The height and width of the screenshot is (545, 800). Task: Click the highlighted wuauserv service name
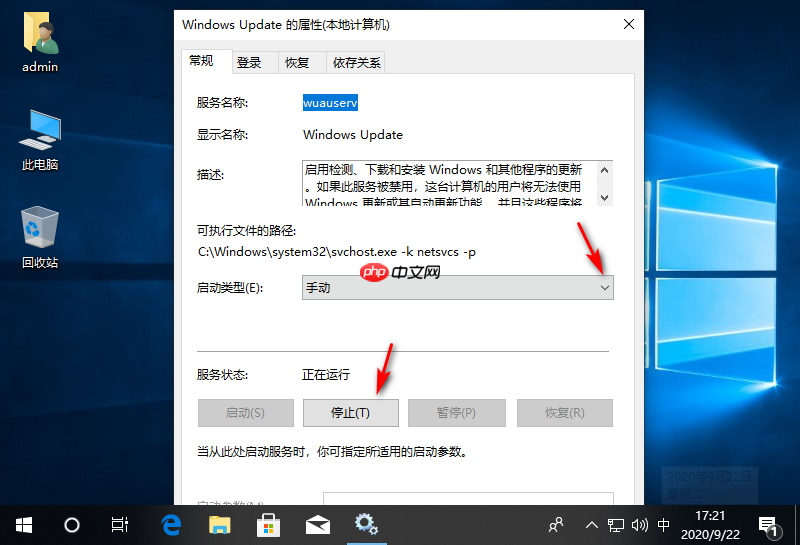330,103
